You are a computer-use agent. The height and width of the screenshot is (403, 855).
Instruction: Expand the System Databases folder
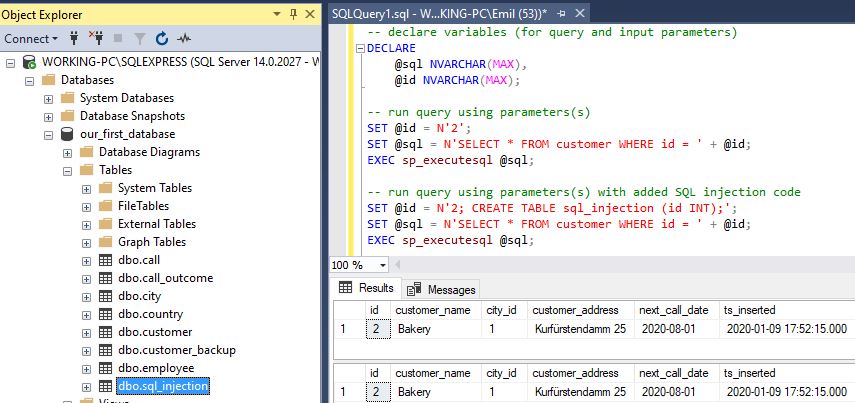49,98
